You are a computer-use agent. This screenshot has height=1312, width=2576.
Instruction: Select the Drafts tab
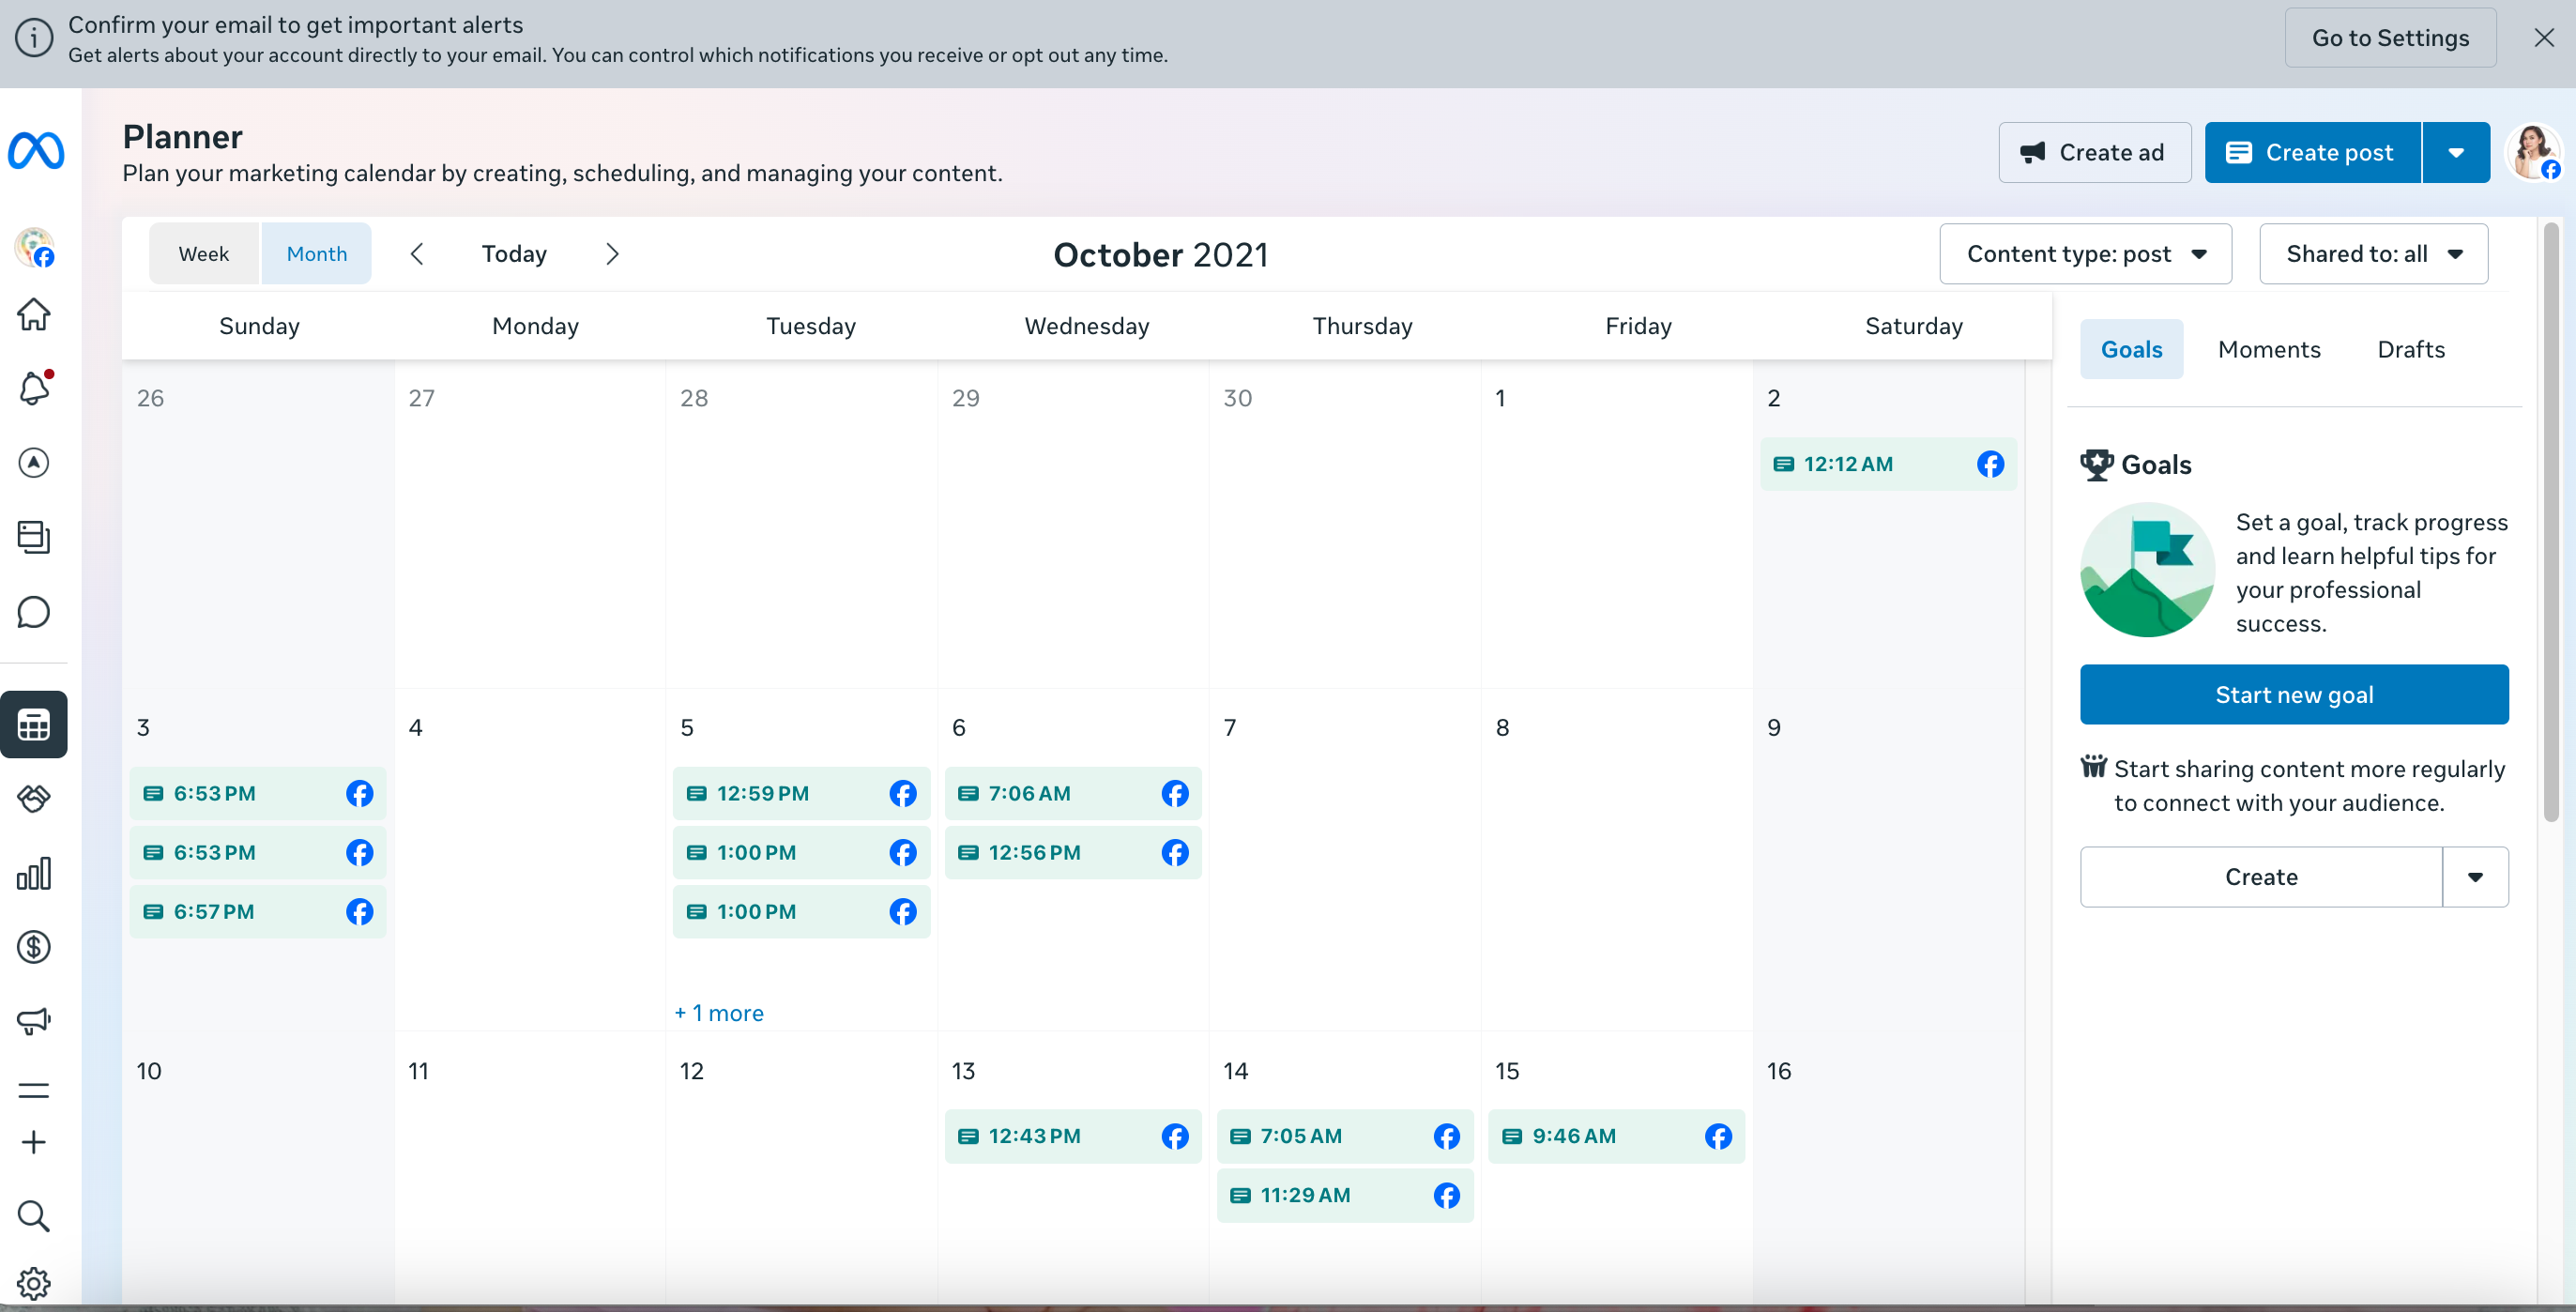[x=2410, y=349]
